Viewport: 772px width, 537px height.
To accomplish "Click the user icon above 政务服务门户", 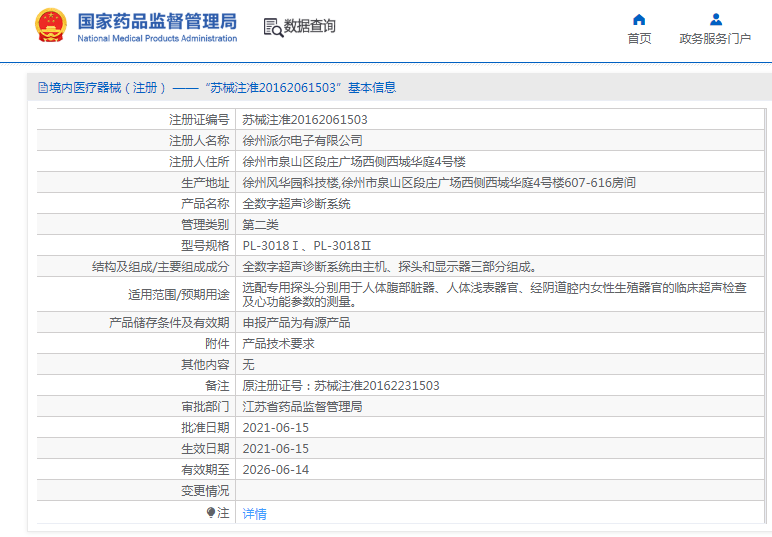I will (x=715, y=19).
